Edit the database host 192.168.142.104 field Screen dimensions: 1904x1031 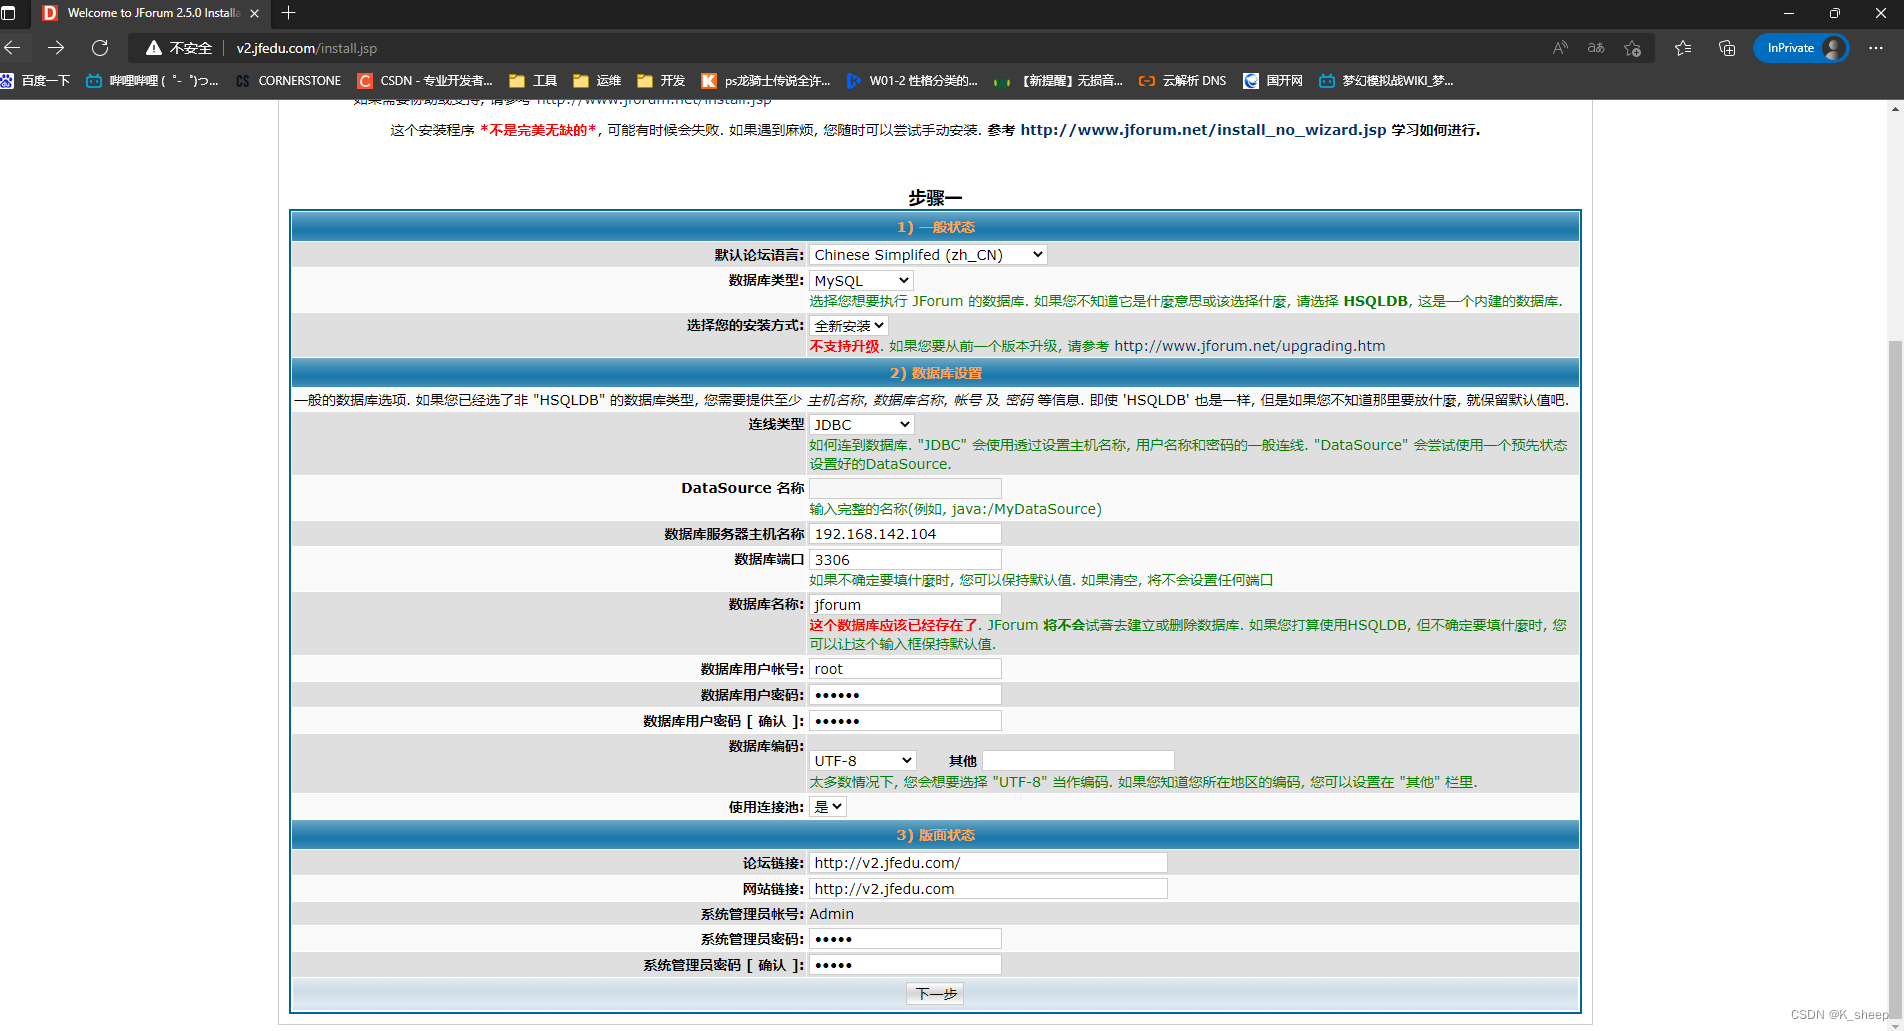(x=905, y=534)
